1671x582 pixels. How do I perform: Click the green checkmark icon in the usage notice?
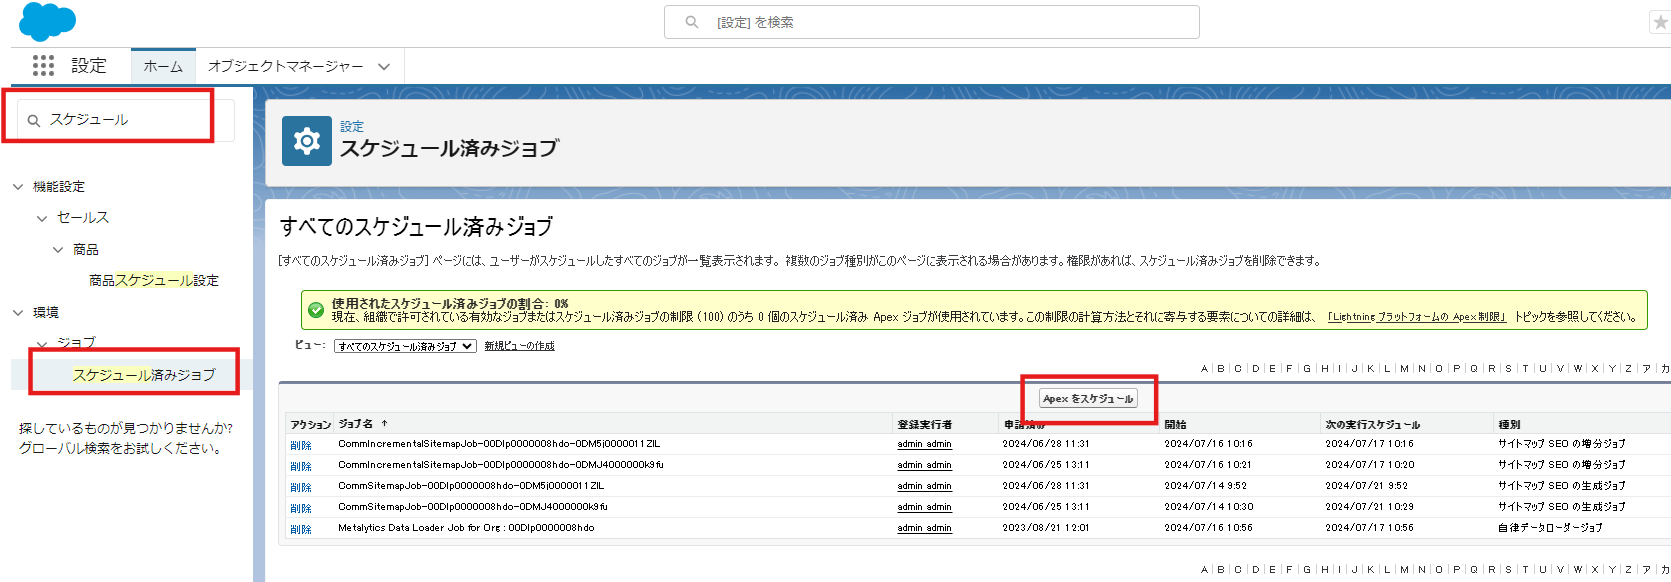click(x=316, y=310)
